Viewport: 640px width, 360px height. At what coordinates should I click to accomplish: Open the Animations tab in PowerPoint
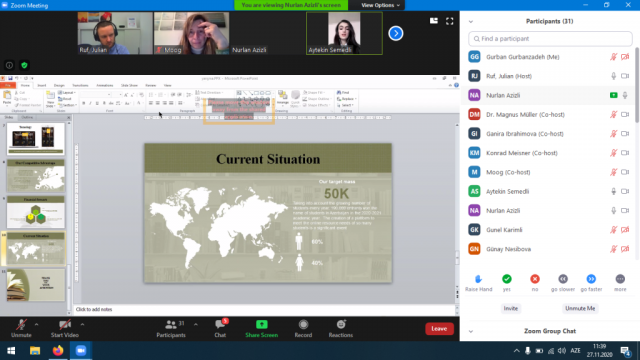pyautogui.click(x=104, y=86)
